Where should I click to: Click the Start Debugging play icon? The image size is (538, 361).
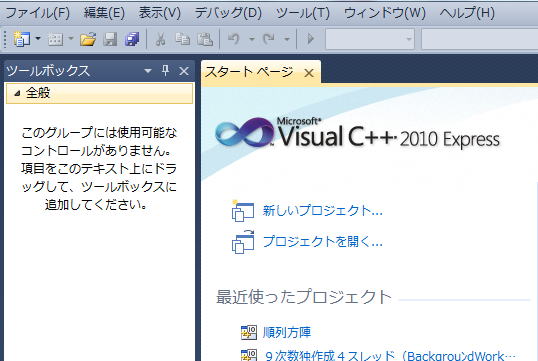point(311,38)
